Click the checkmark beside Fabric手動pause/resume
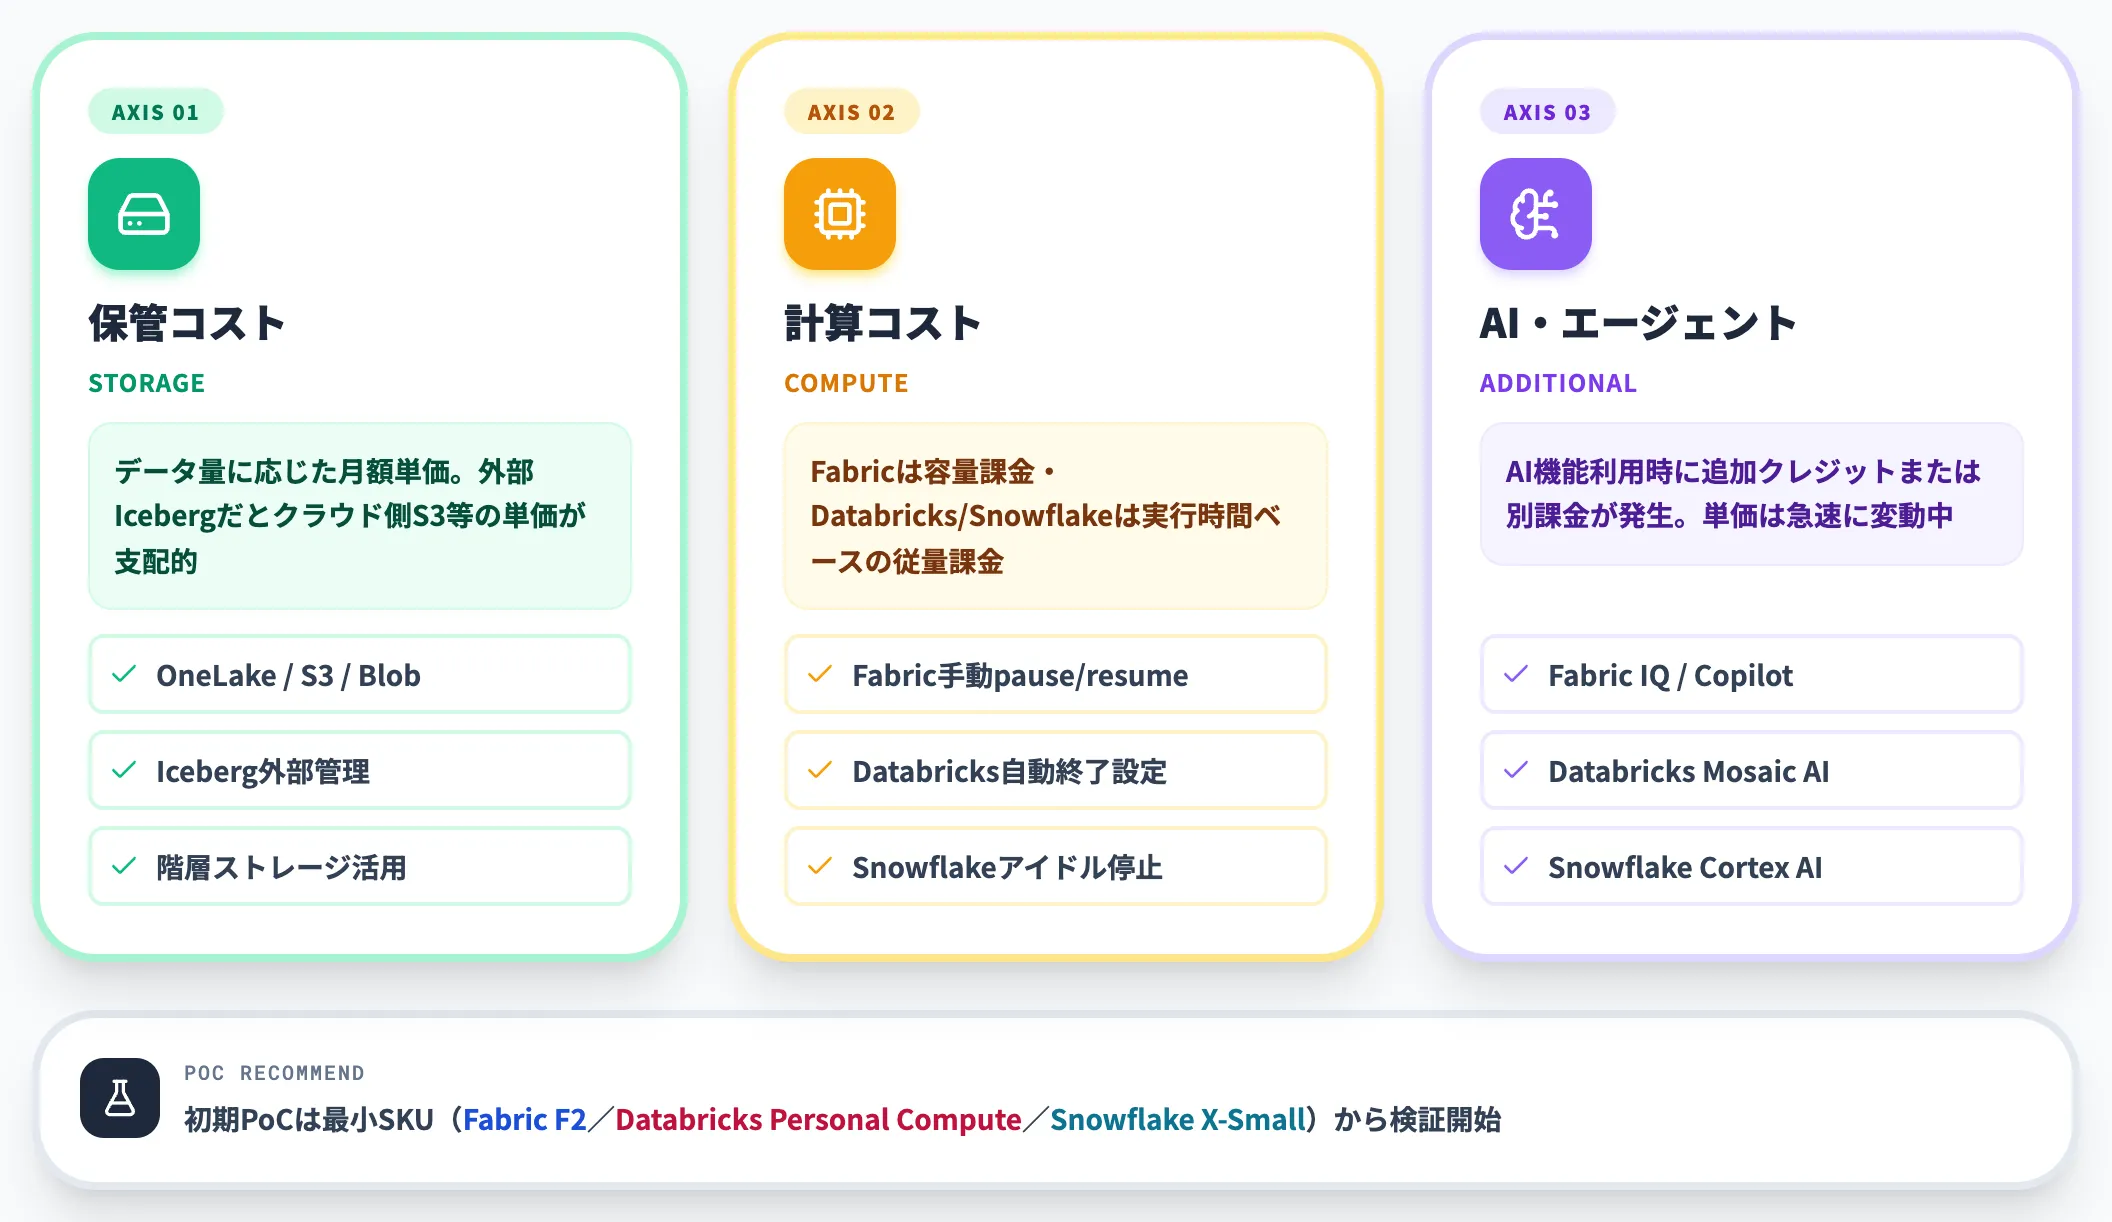Image resolution: width=2112 pixels, height=1222 pixels. 820,674
